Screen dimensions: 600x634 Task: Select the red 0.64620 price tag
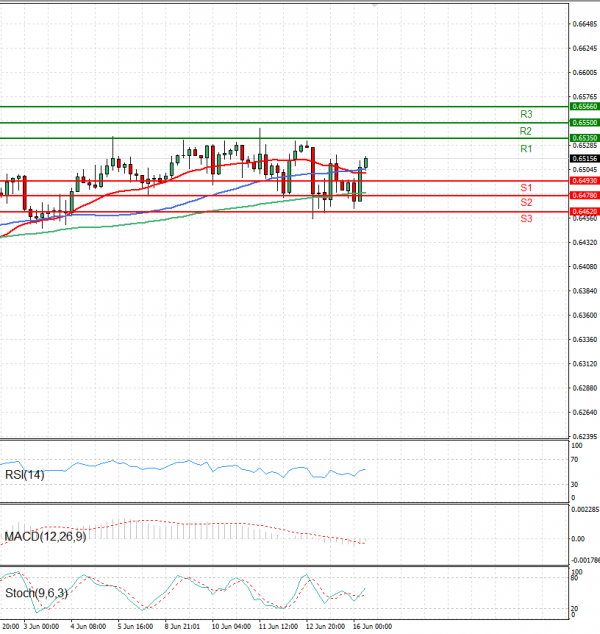coord(585,211)
